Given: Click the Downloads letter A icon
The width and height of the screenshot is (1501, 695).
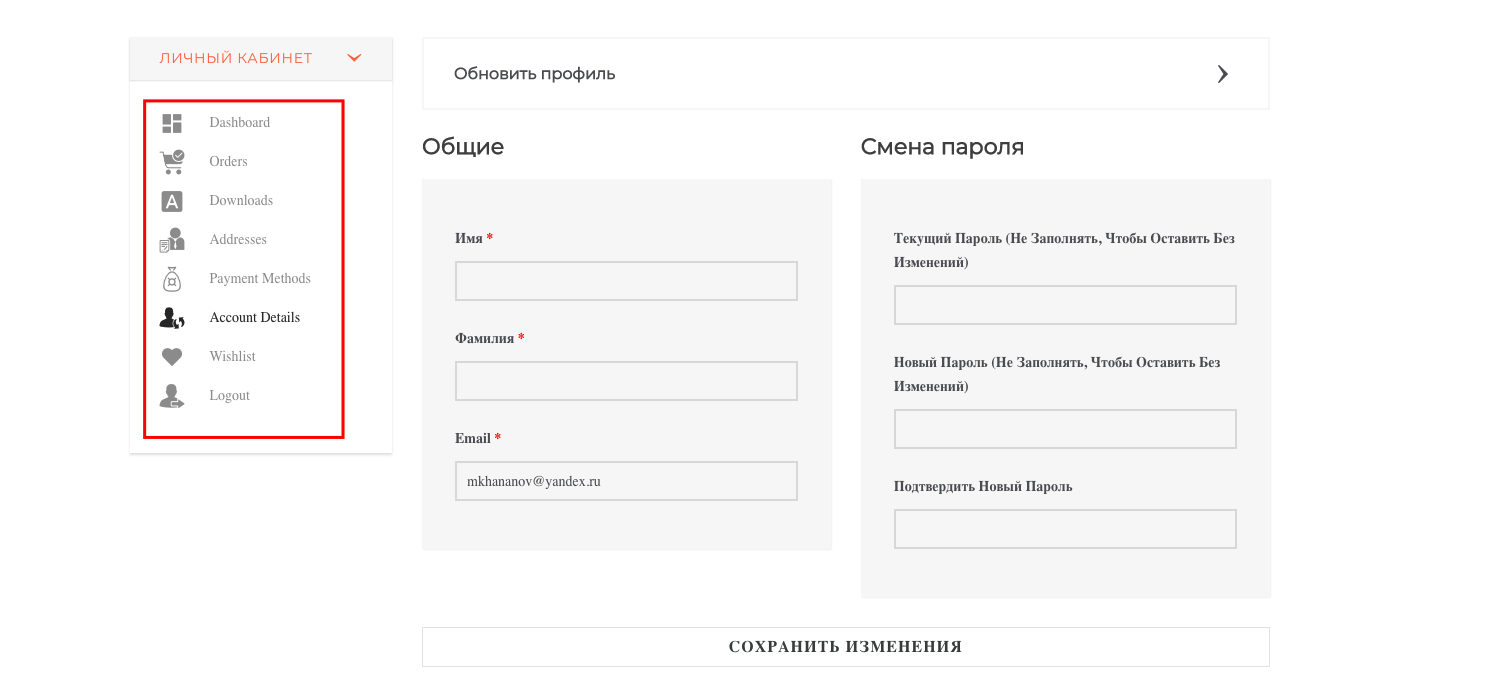Looking at the screenshot, I should pyautogui.click(x=172, y=201).
